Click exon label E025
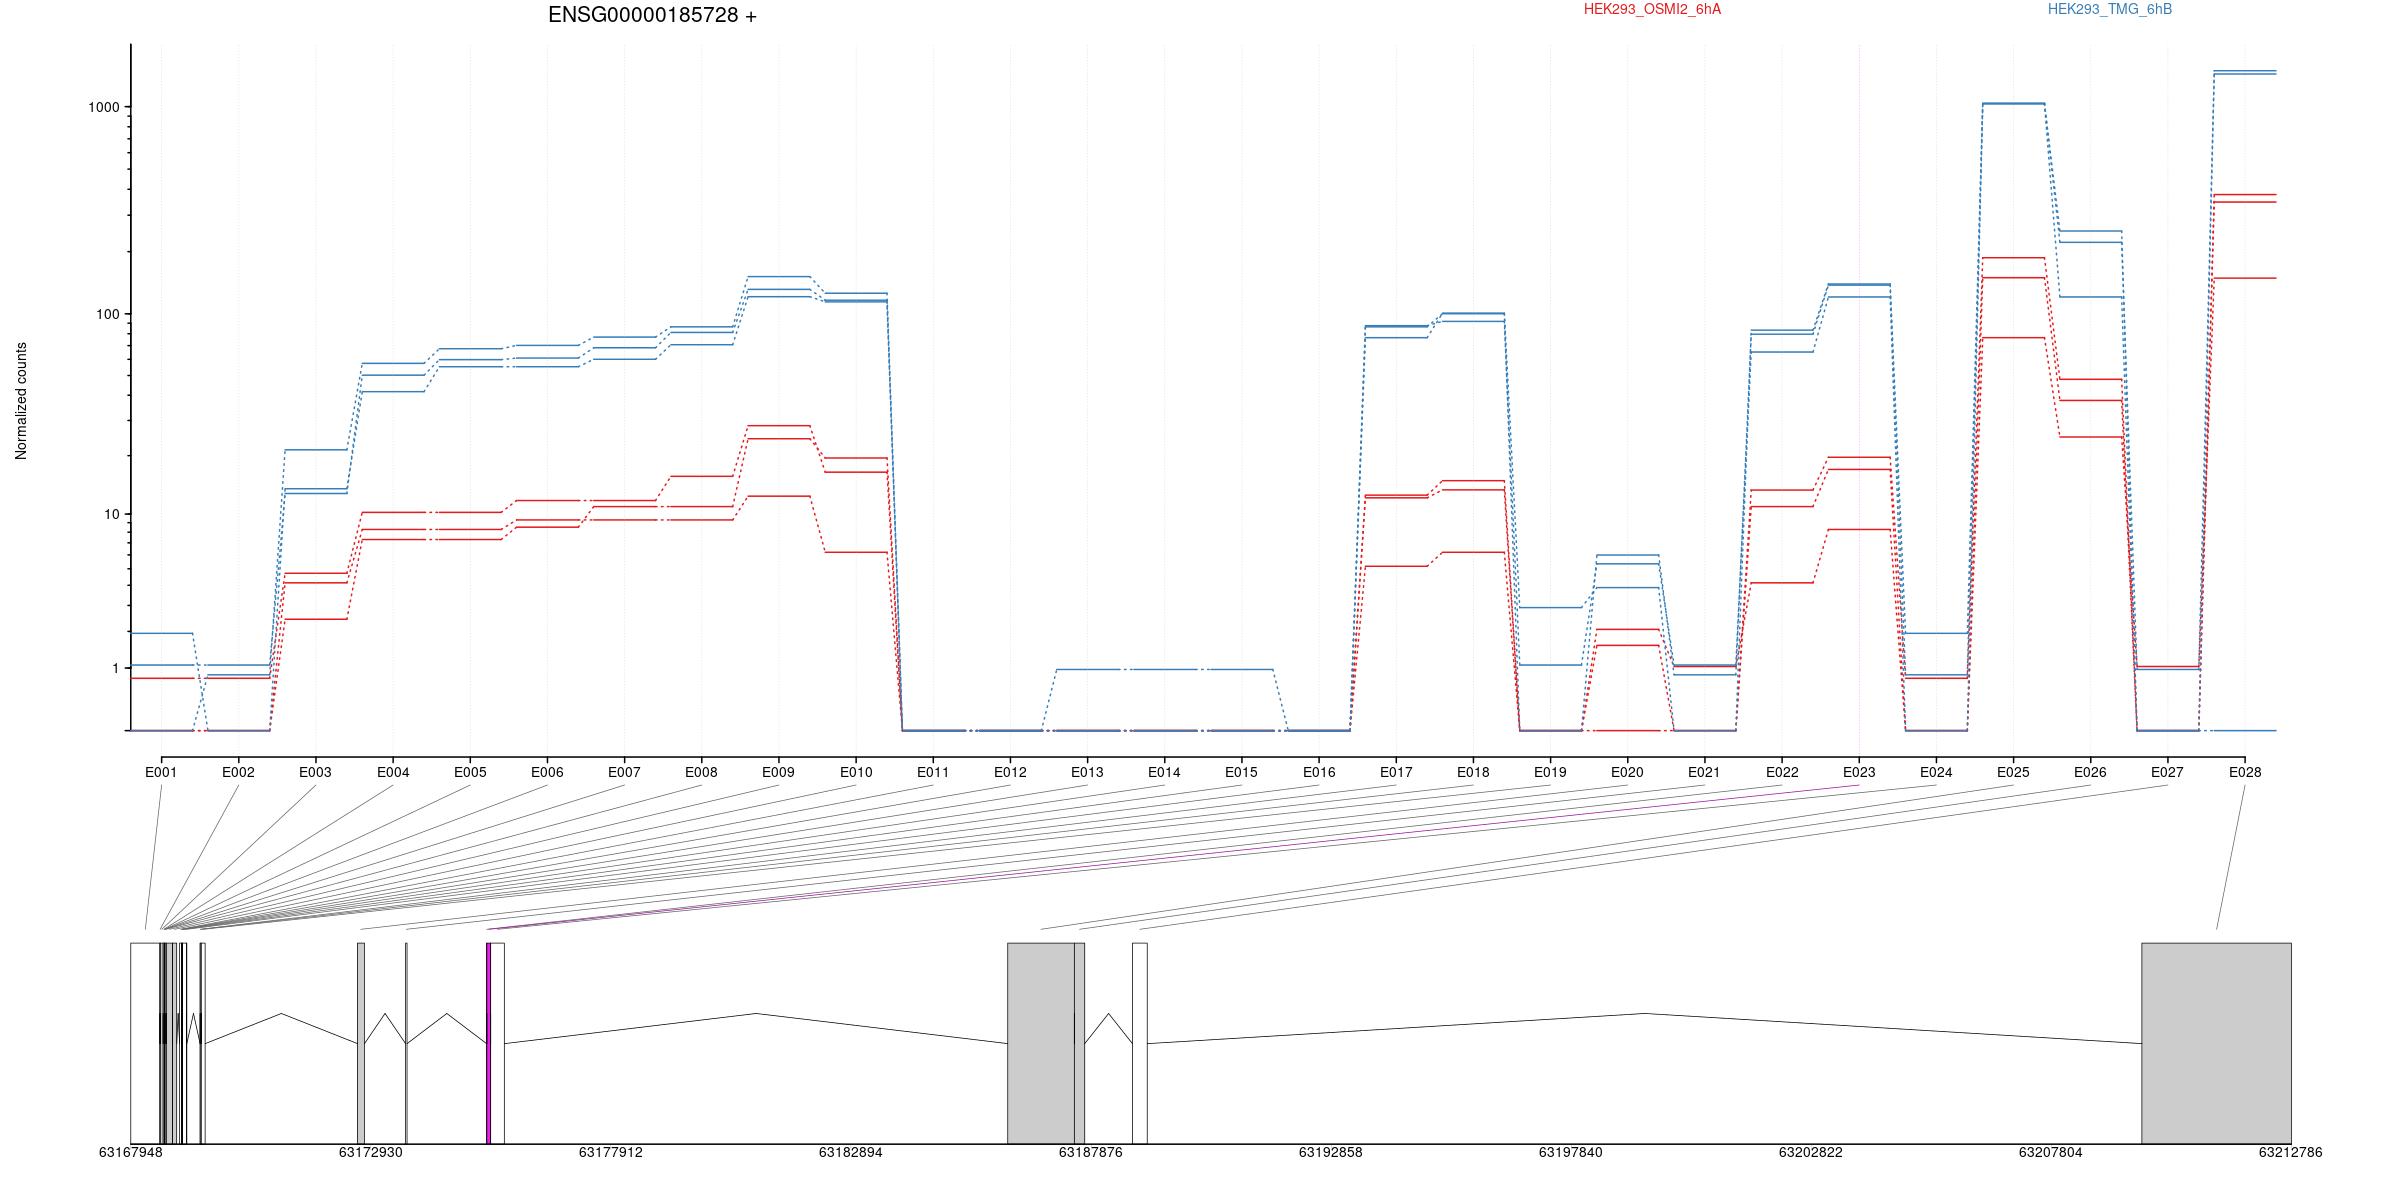 (2013, 772)
